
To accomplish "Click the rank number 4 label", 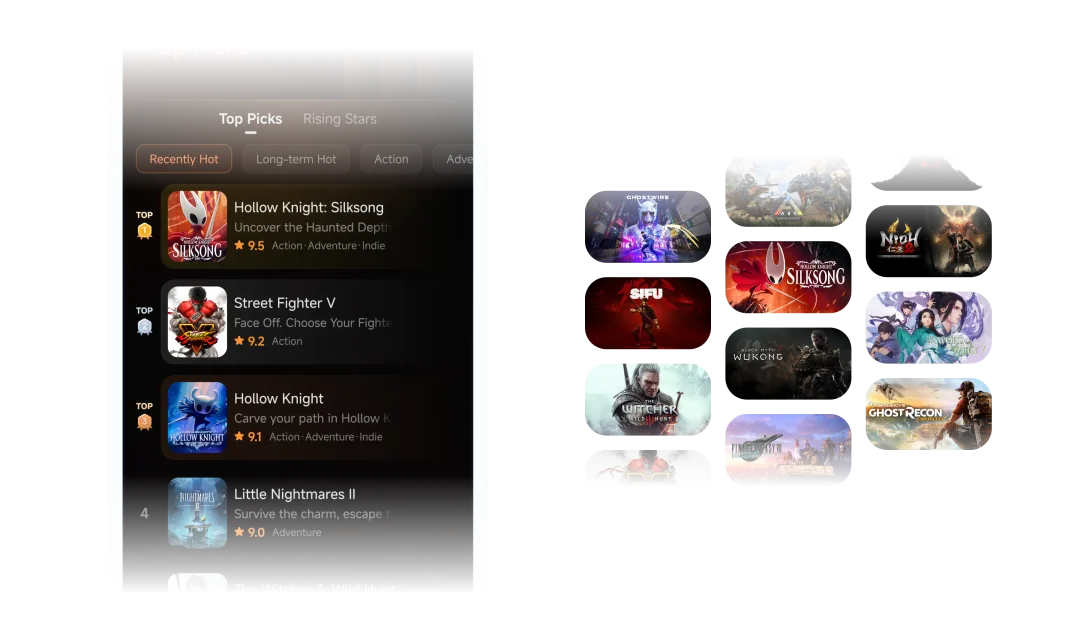I will pos(144,514).
